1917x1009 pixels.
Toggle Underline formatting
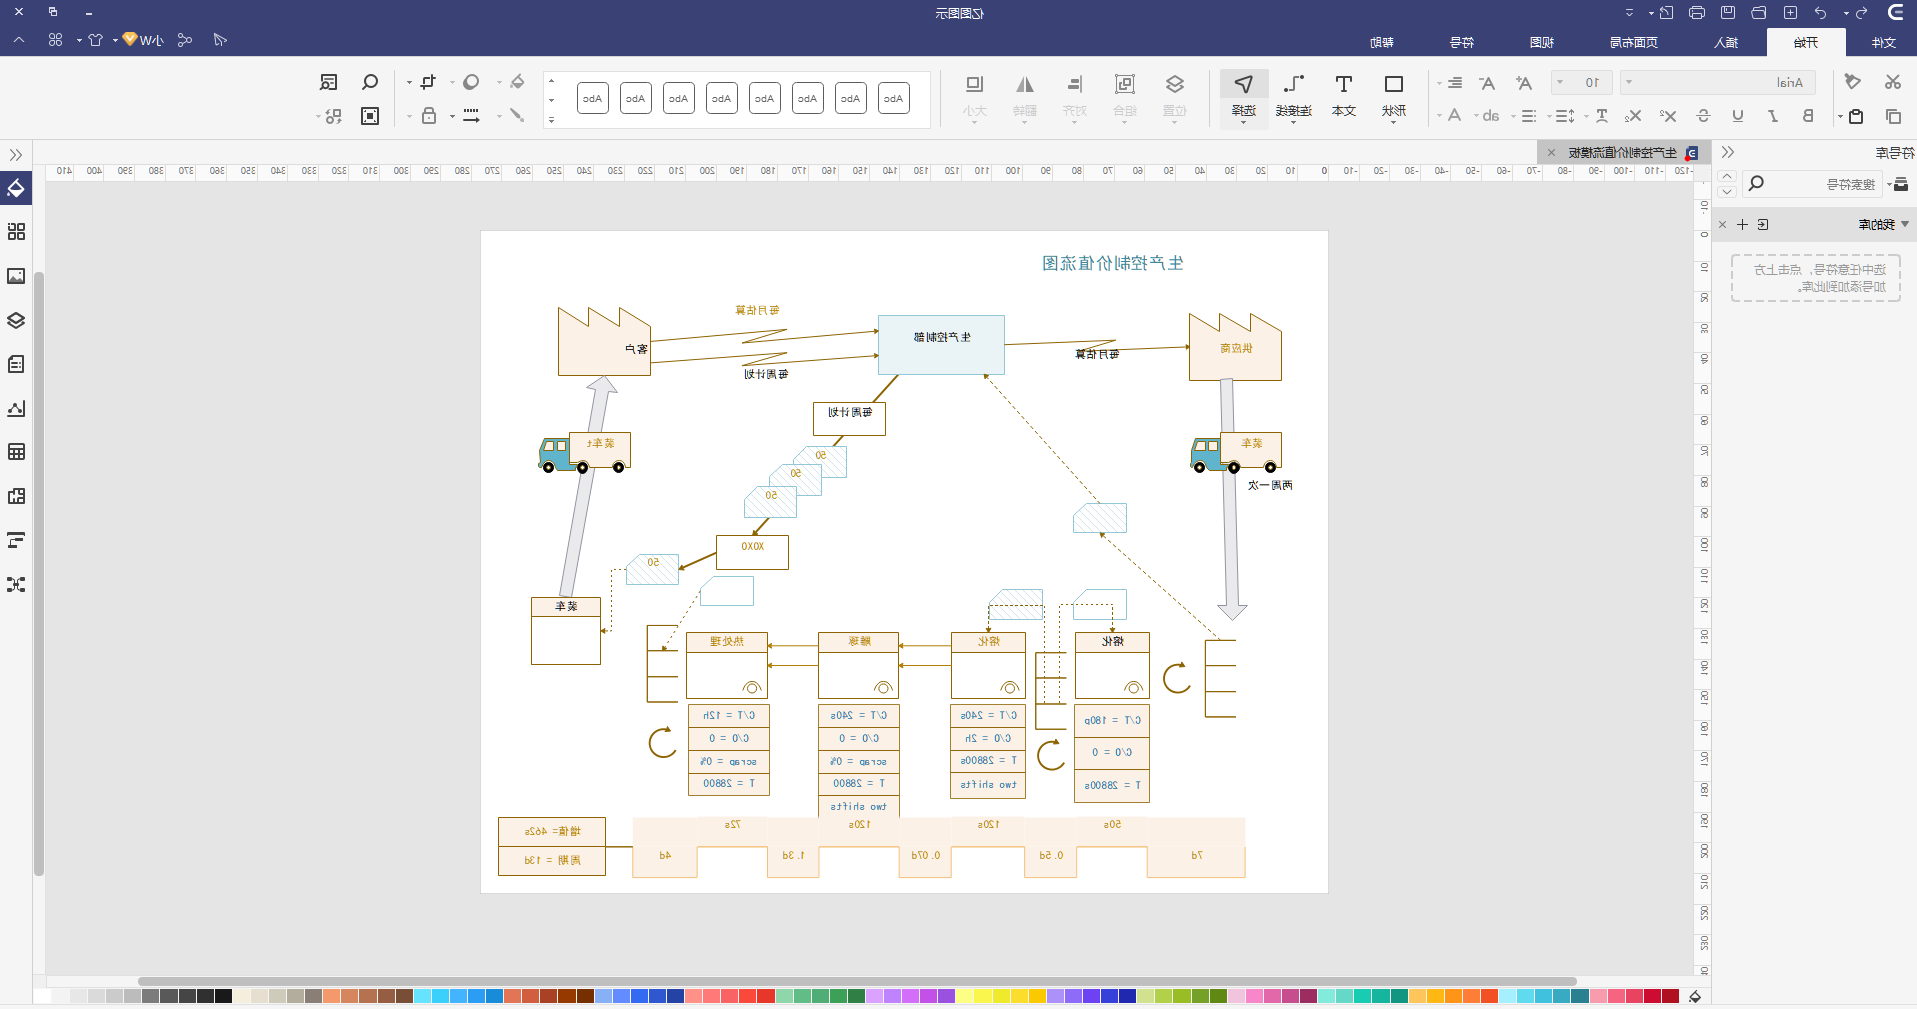pos(1738,116)
